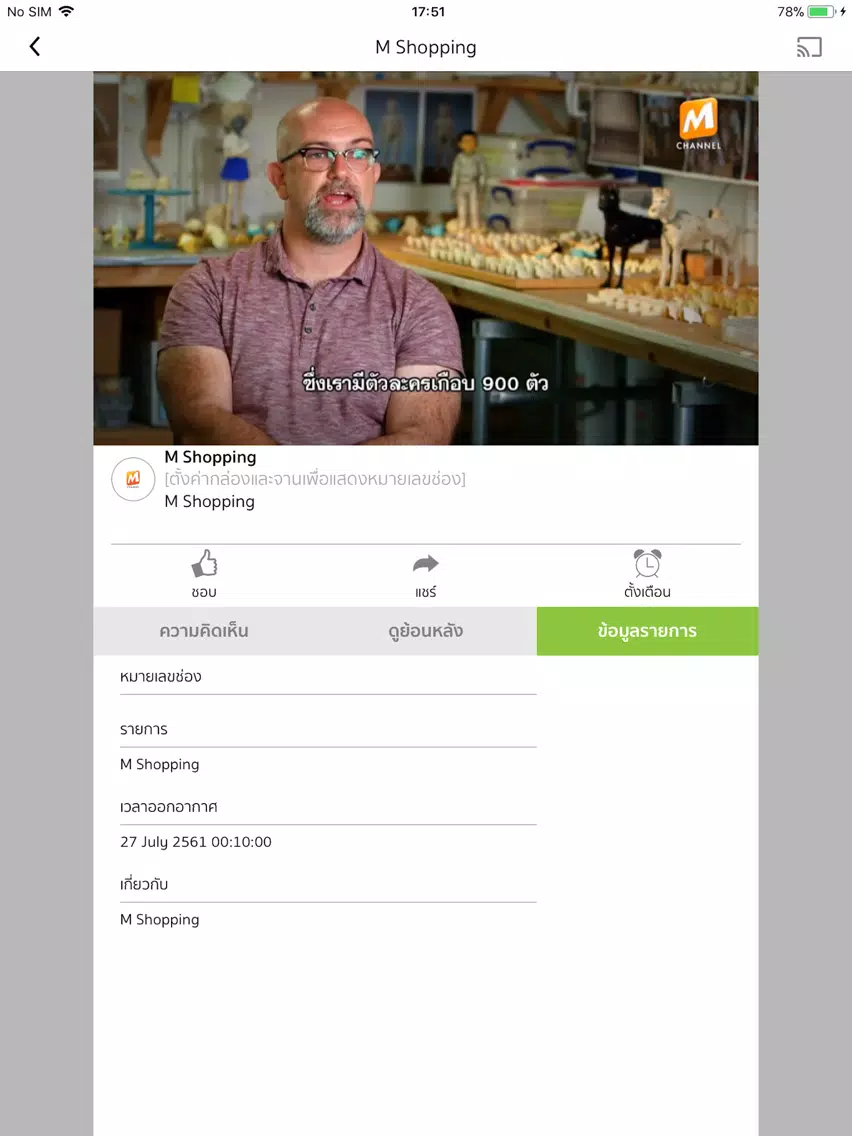852x1136 pixels.
Task: Tap the bold M Shopping channel title
Action: click(210, 457)
